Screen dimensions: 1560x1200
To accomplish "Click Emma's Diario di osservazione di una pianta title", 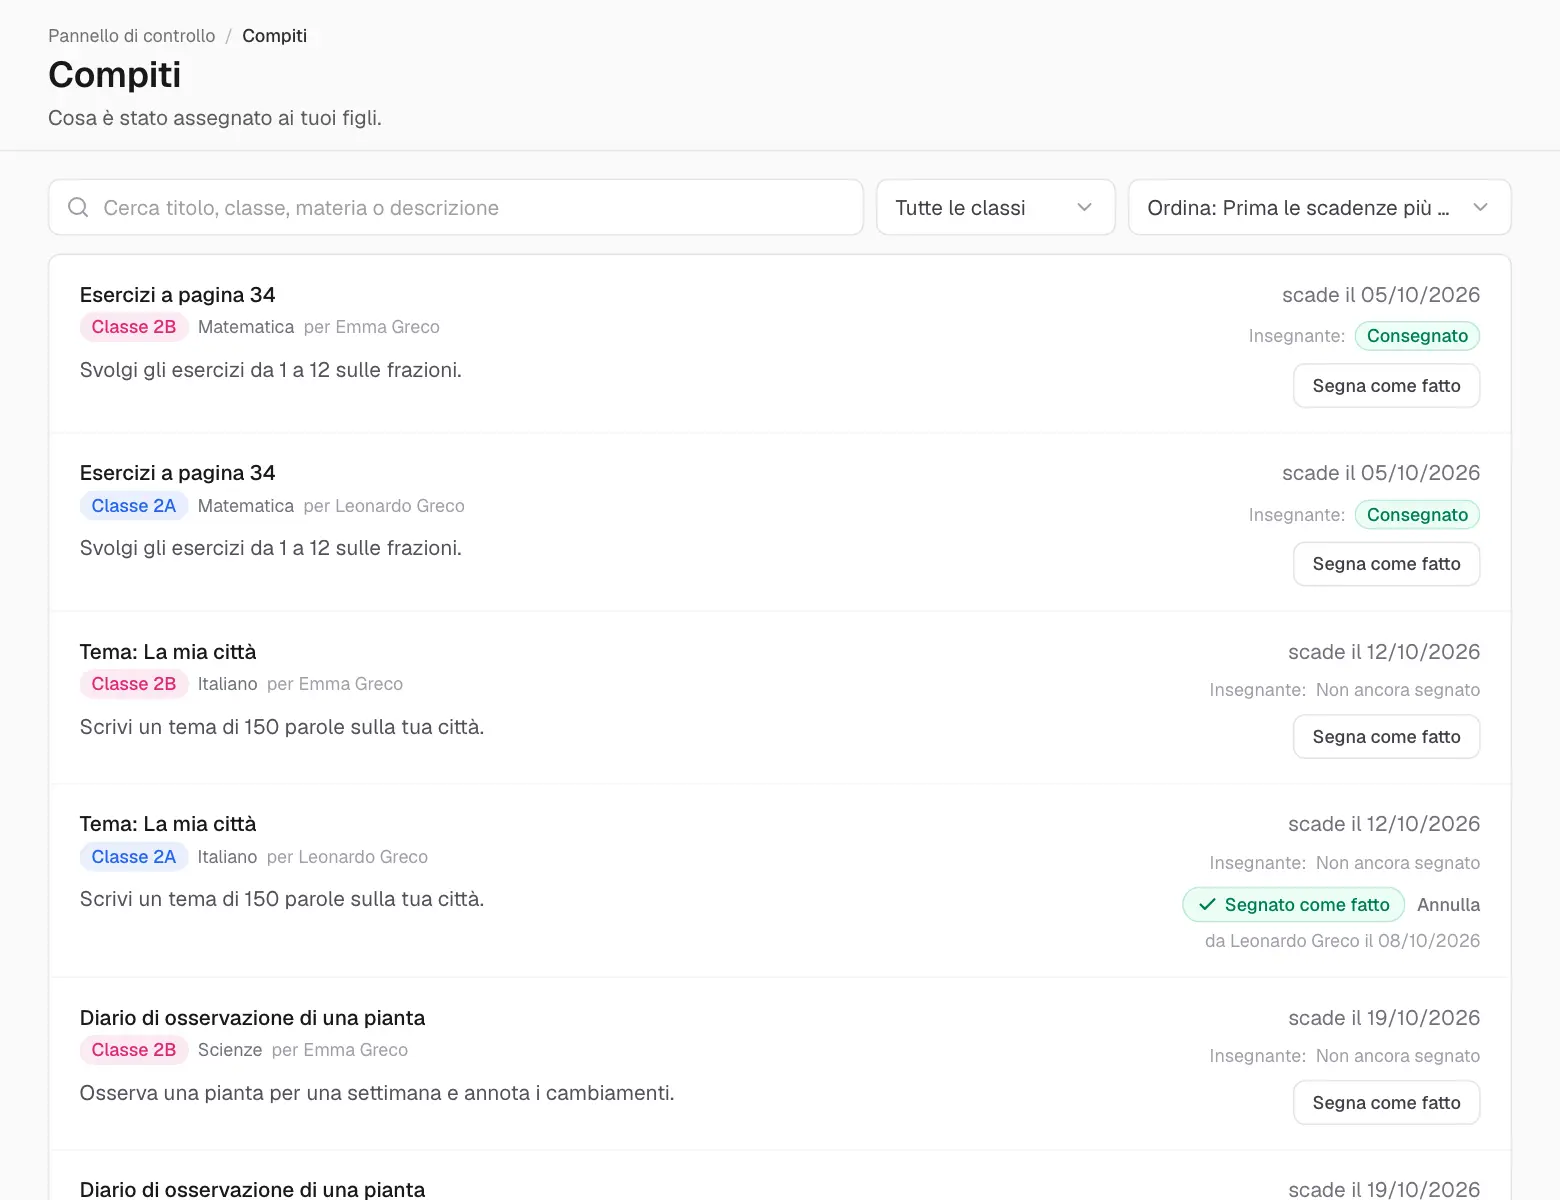I will point(252,1018).
